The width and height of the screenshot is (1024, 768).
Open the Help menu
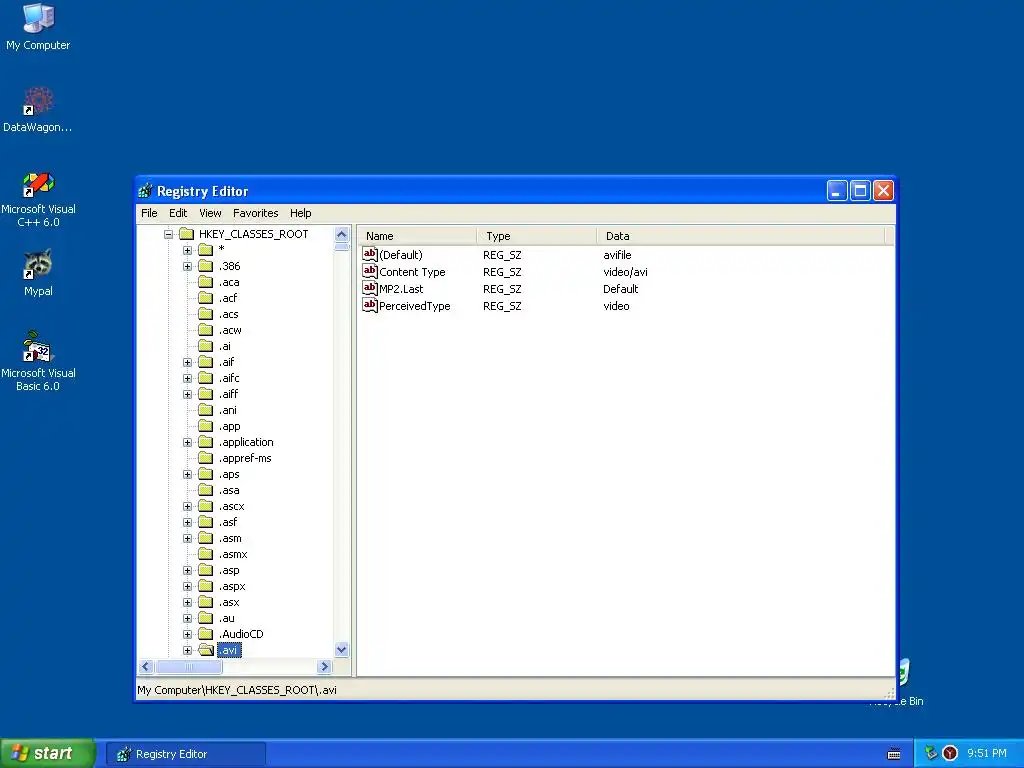point(300,213)
